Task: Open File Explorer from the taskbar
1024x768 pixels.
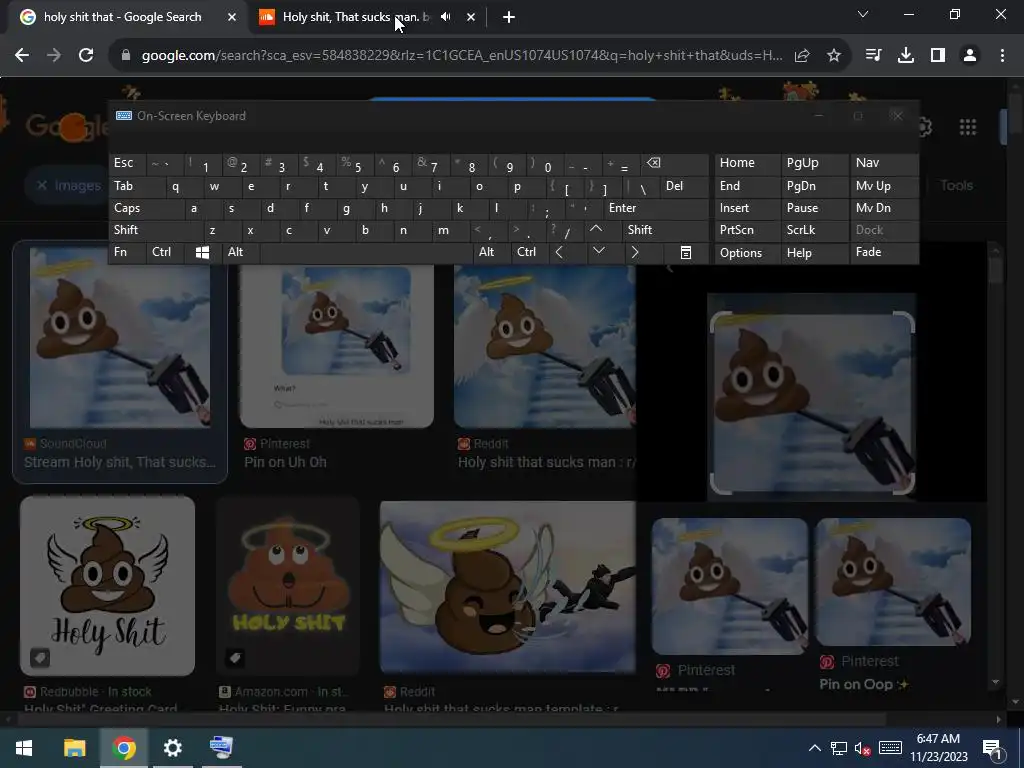Action: click(74, 748)
